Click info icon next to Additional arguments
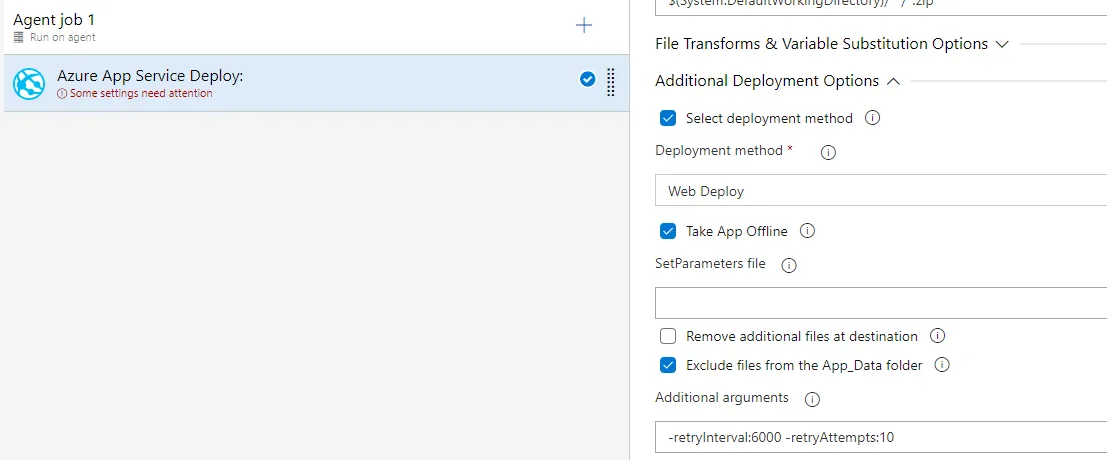1107x460 pixels. point(812,399)
